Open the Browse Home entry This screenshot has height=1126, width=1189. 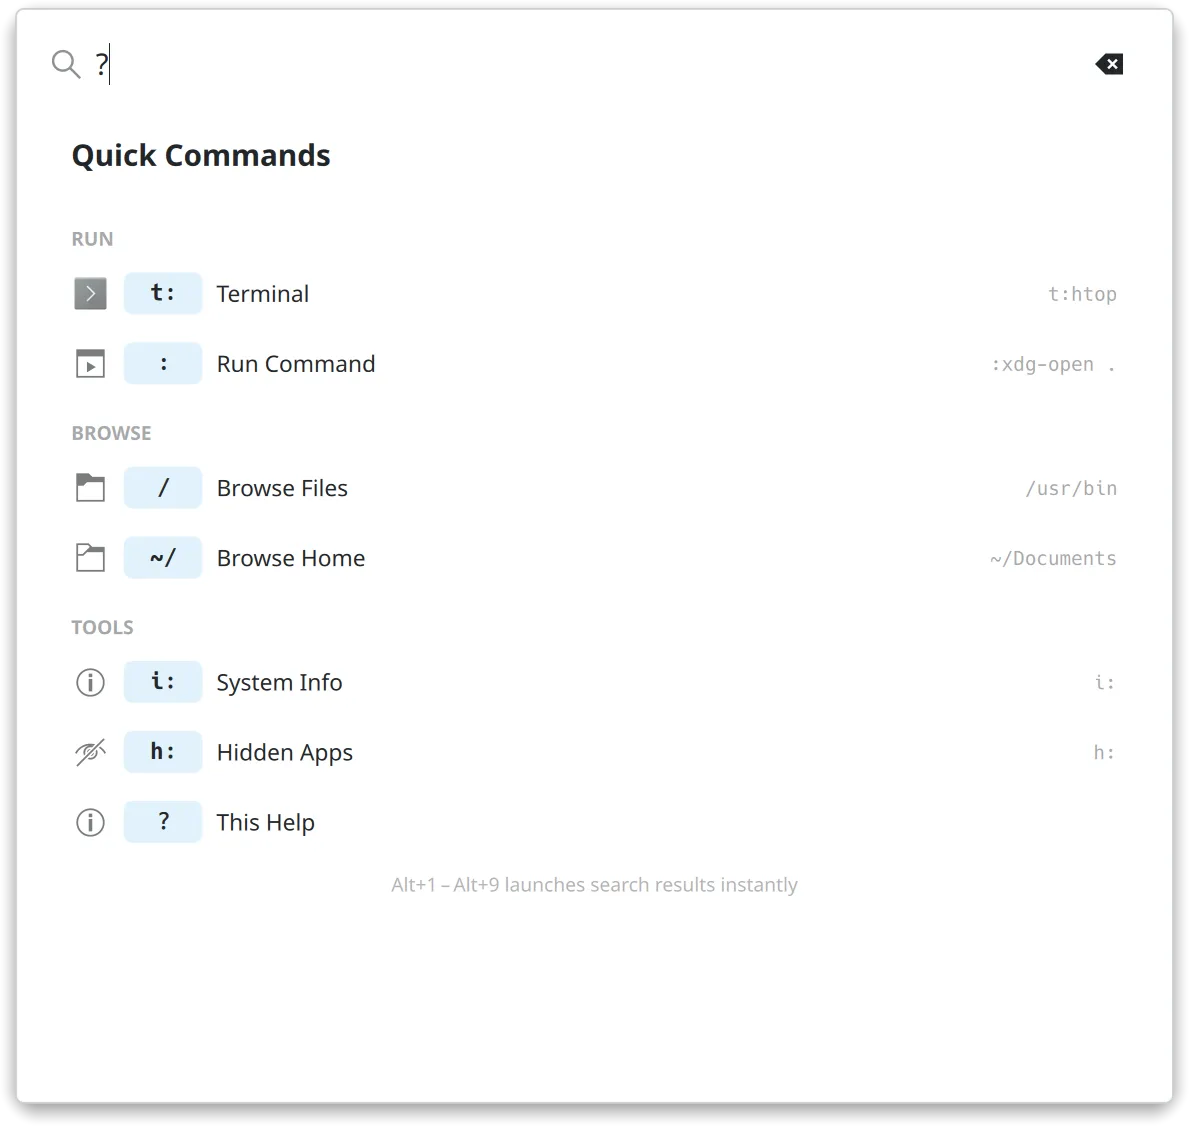594,558
